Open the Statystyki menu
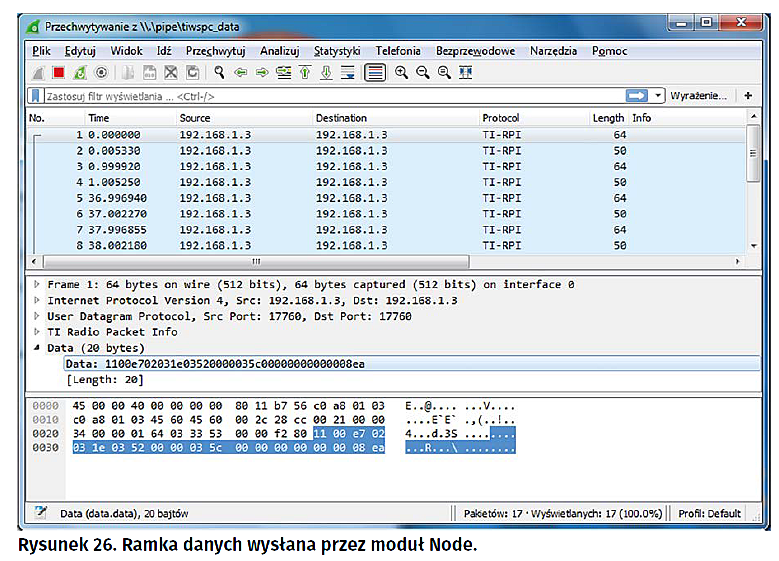 coord(336,51)
